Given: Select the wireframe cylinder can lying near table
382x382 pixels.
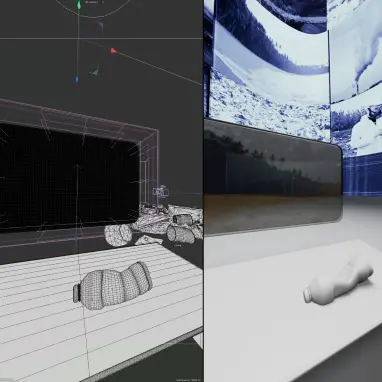Looking at the screenshot, I should (181, 234).
